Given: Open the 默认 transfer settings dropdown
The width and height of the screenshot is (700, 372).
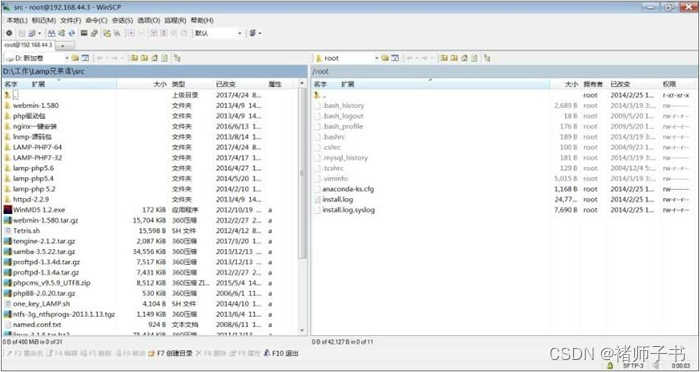Looking at the screenshot, I should 239,33.
